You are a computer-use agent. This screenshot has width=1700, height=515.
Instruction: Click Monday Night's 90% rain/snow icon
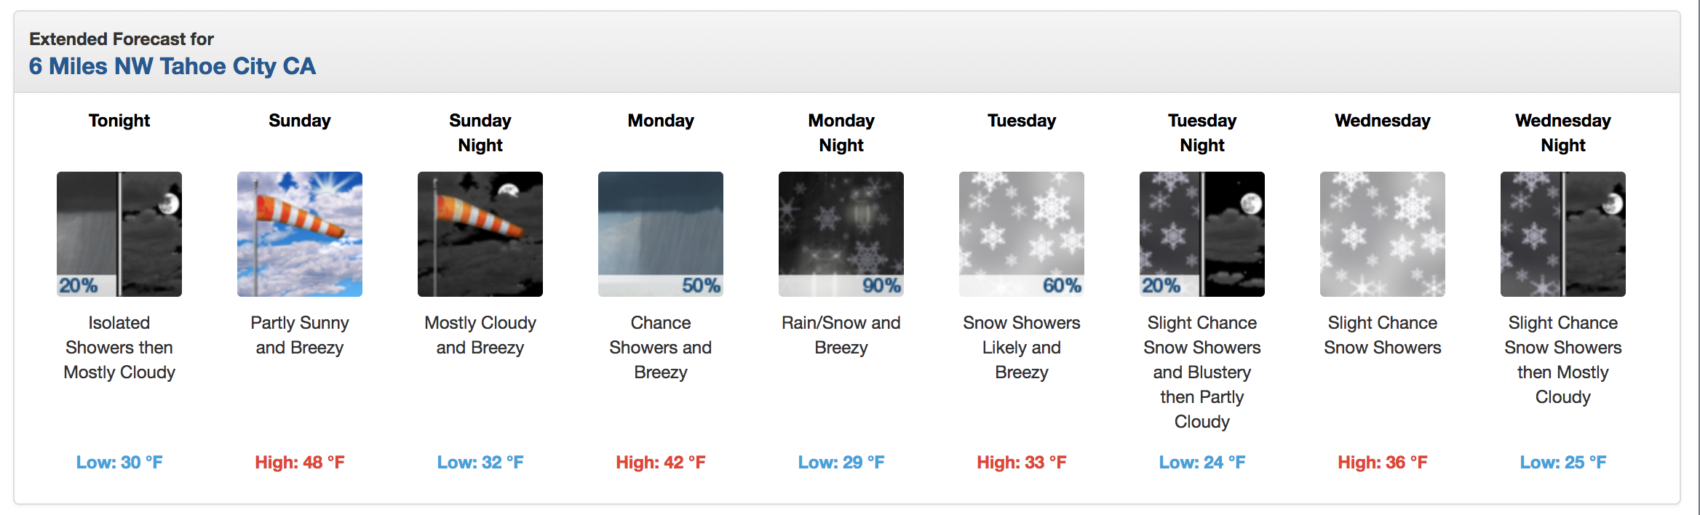(x=841, y=234)
